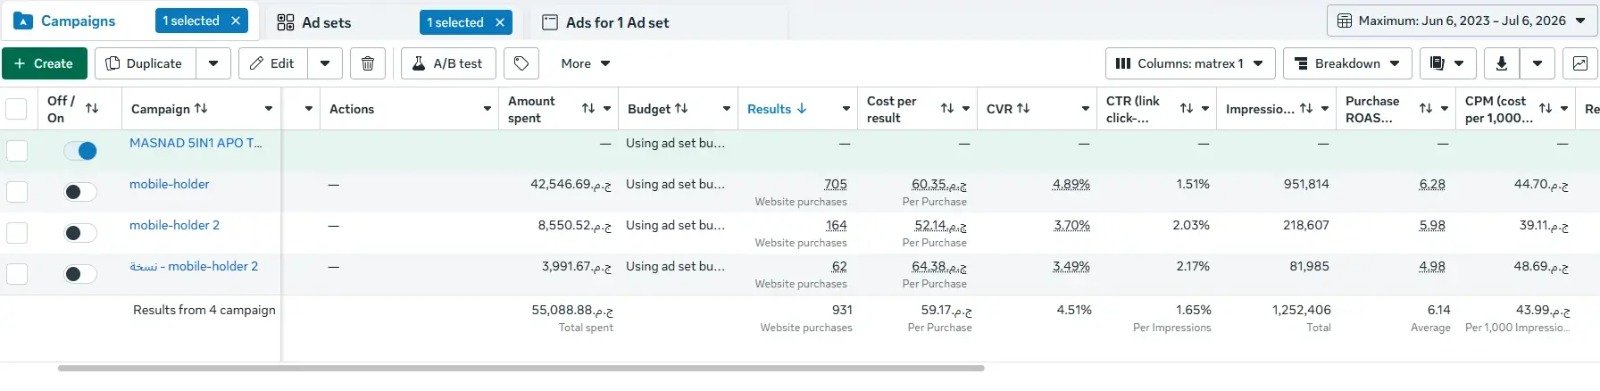Turn on the mobile-holder 2 toggle

click(x=80, y=233)
